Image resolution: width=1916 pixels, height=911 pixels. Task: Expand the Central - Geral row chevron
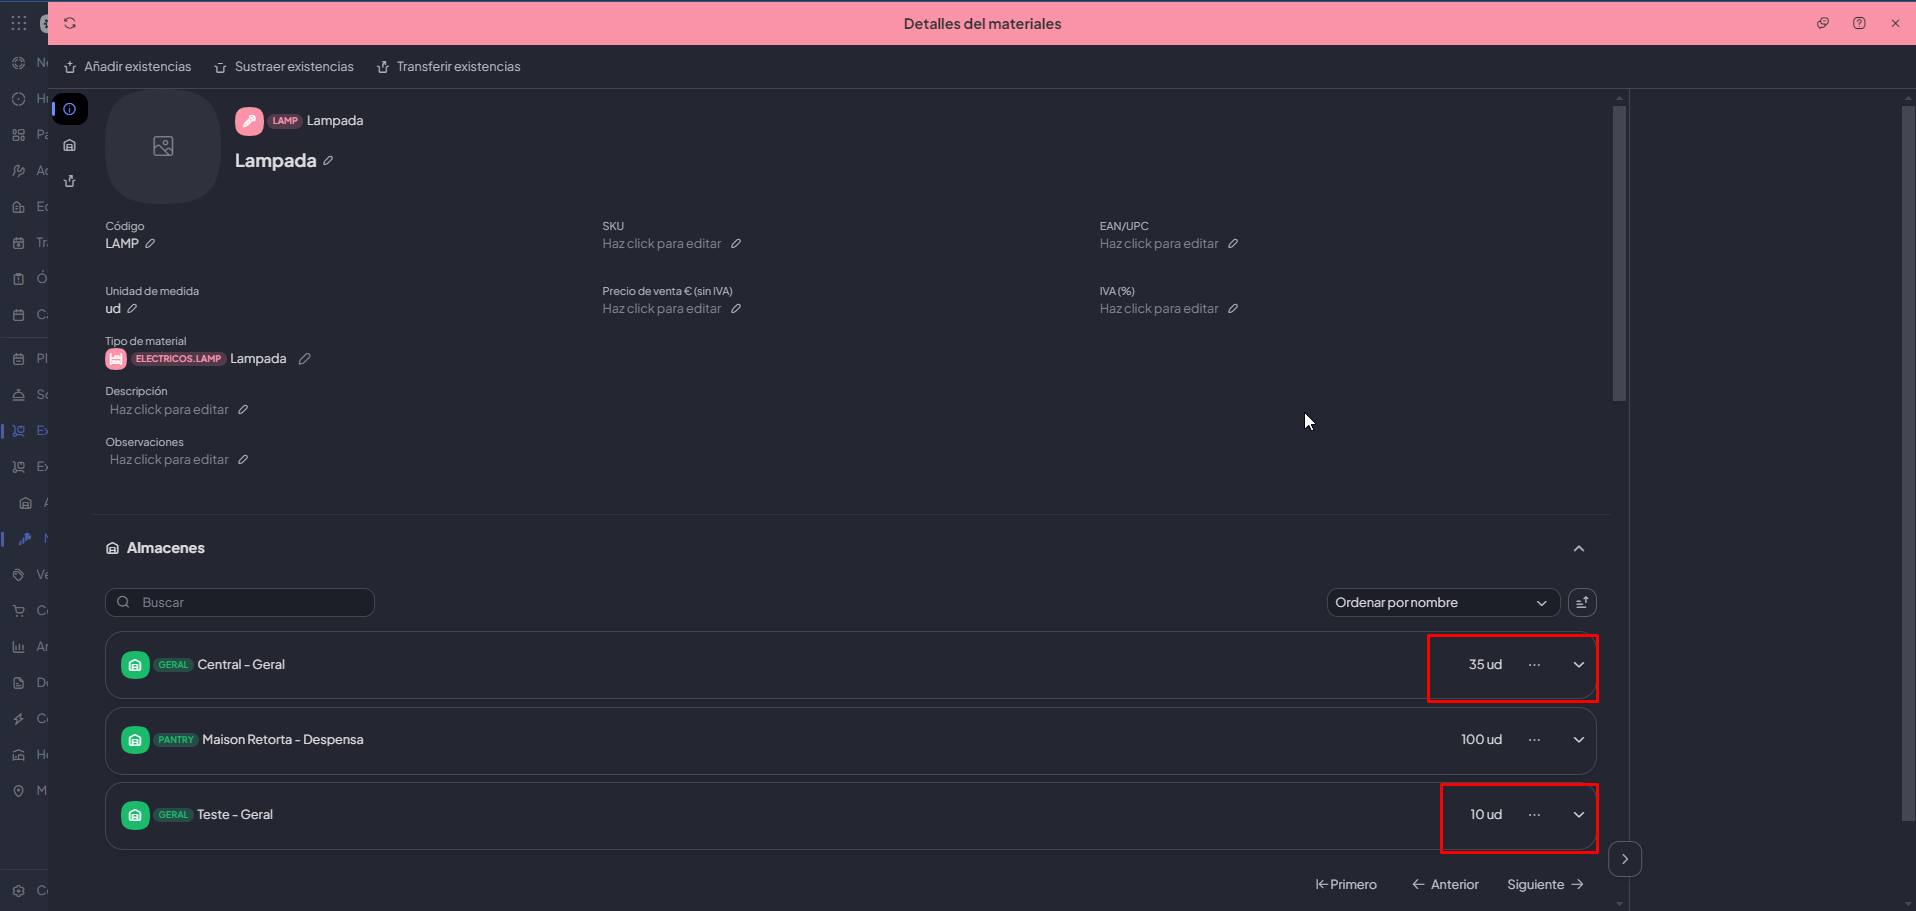click(x=1579, y=665)
